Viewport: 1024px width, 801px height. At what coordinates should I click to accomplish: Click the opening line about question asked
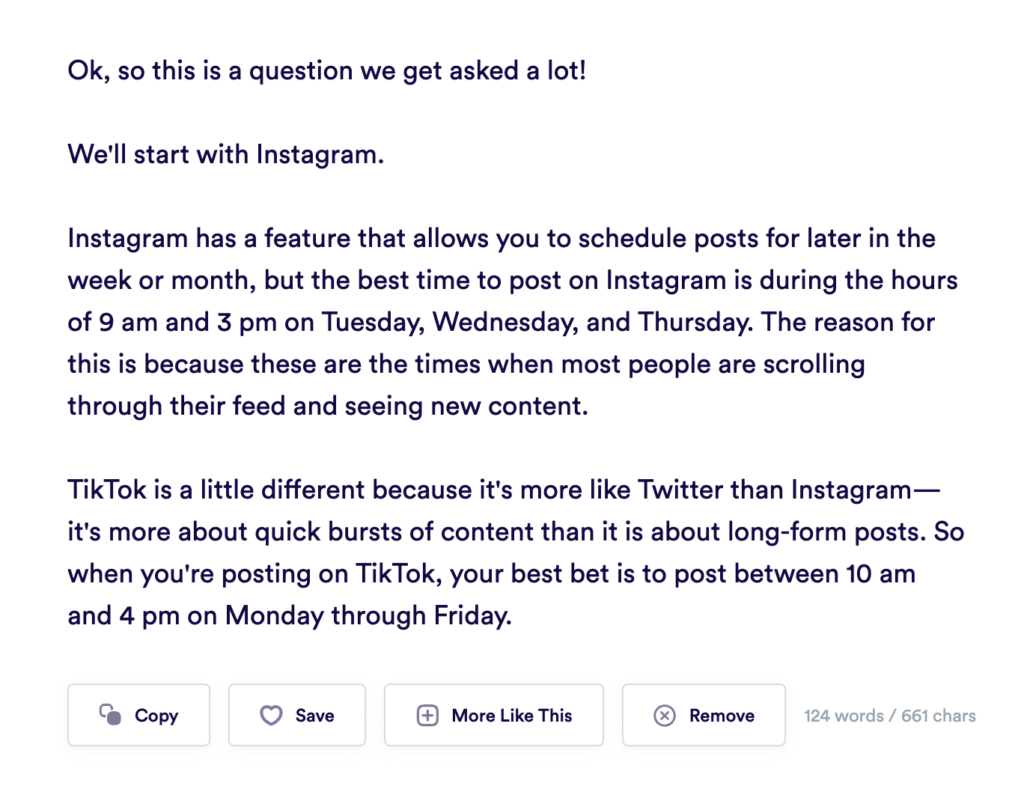point(327,71)
